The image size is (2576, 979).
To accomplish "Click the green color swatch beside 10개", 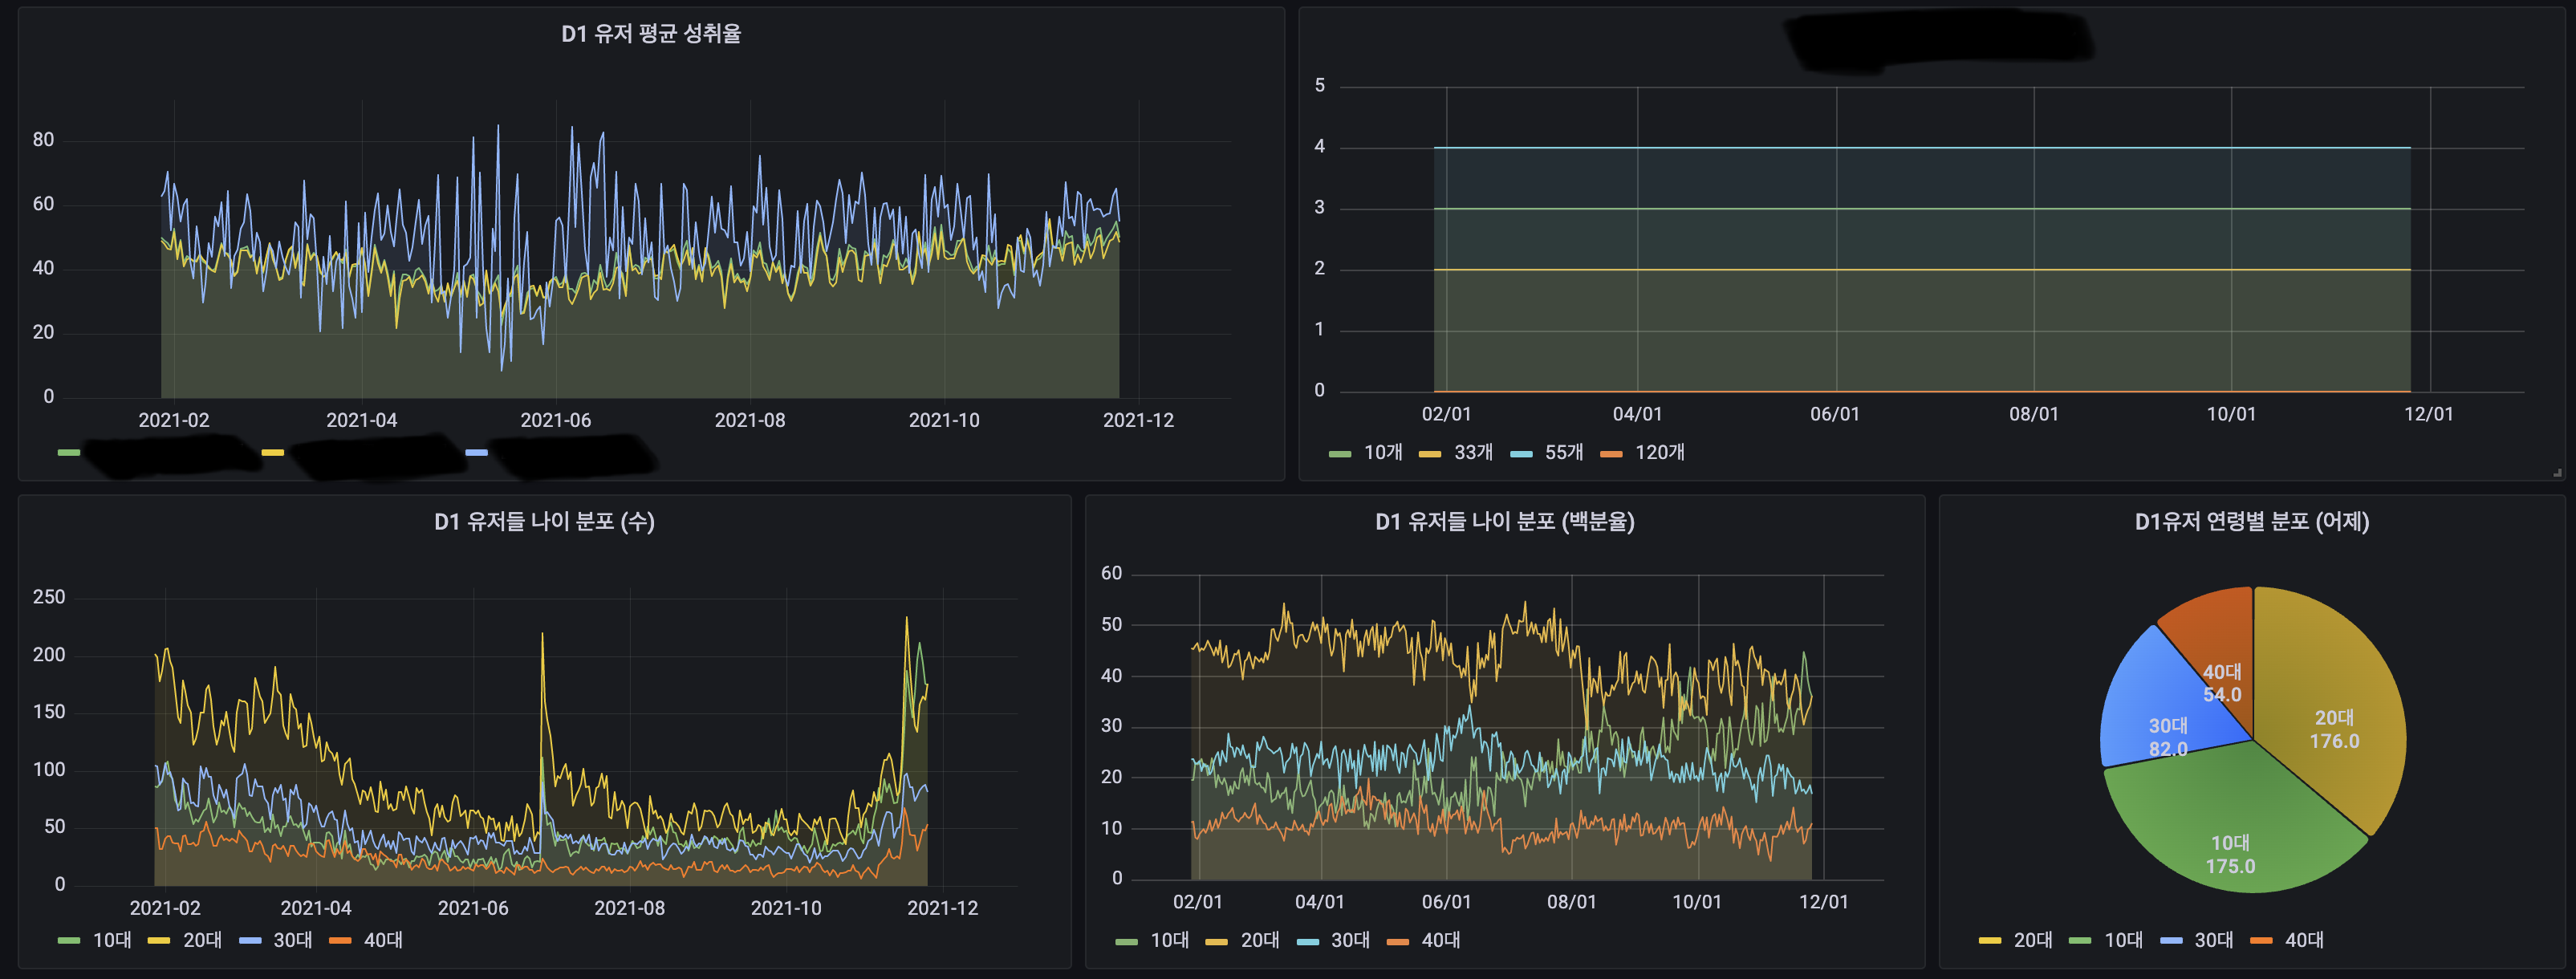I will (x=1340, y=454).
